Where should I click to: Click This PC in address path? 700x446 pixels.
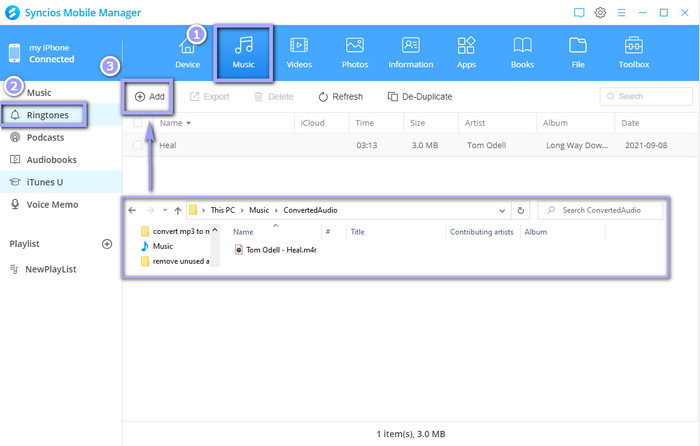(x=222, y=210)
